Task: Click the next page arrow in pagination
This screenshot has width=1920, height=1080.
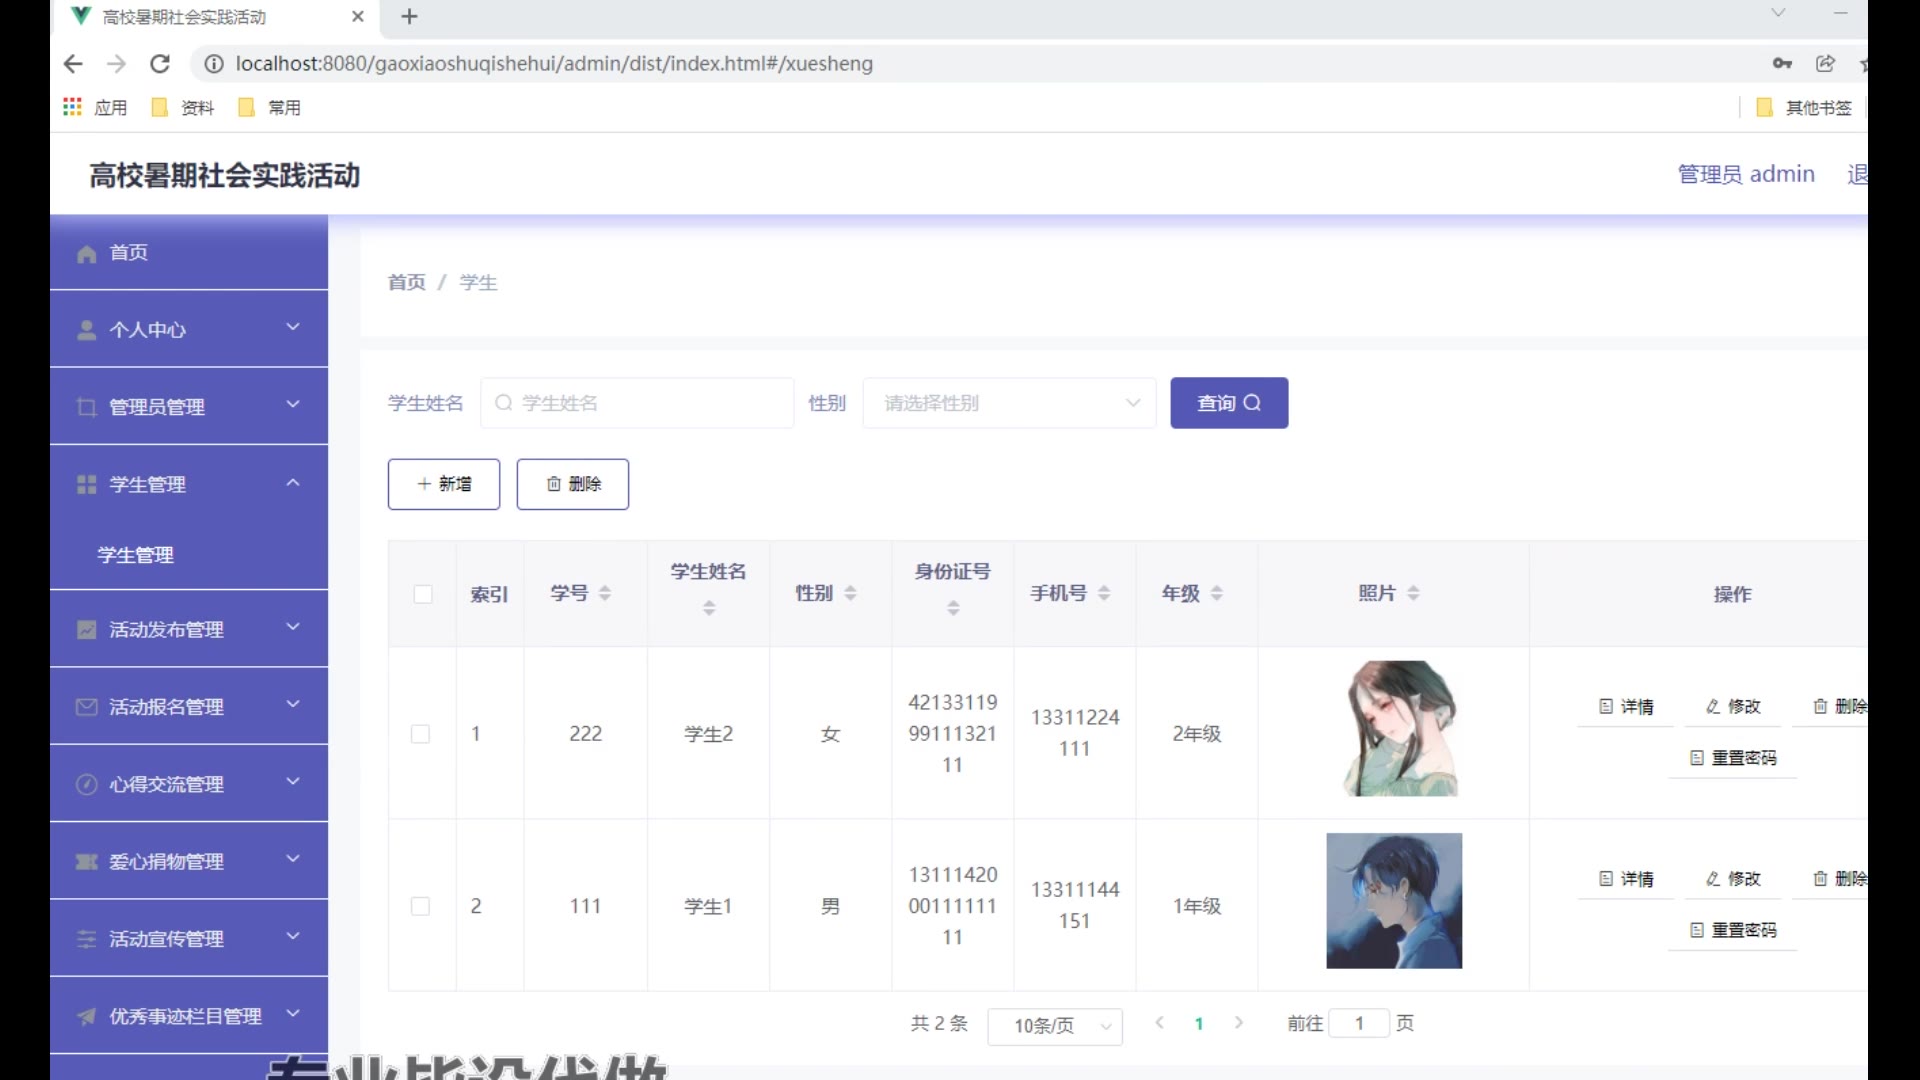Action: pos(1239,1023)
